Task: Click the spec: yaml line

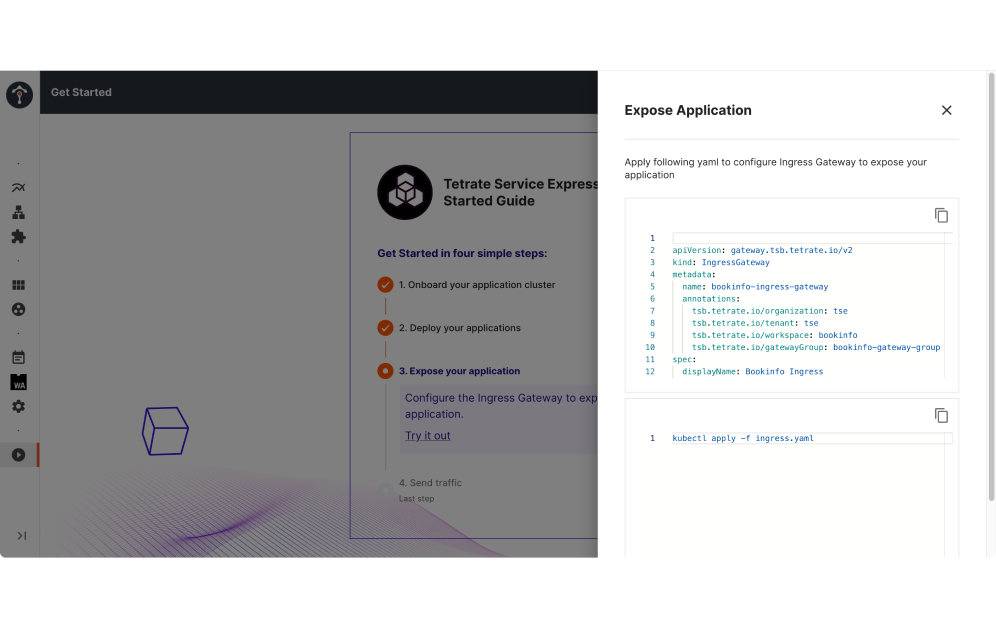Action: click(x=684, y=359)
